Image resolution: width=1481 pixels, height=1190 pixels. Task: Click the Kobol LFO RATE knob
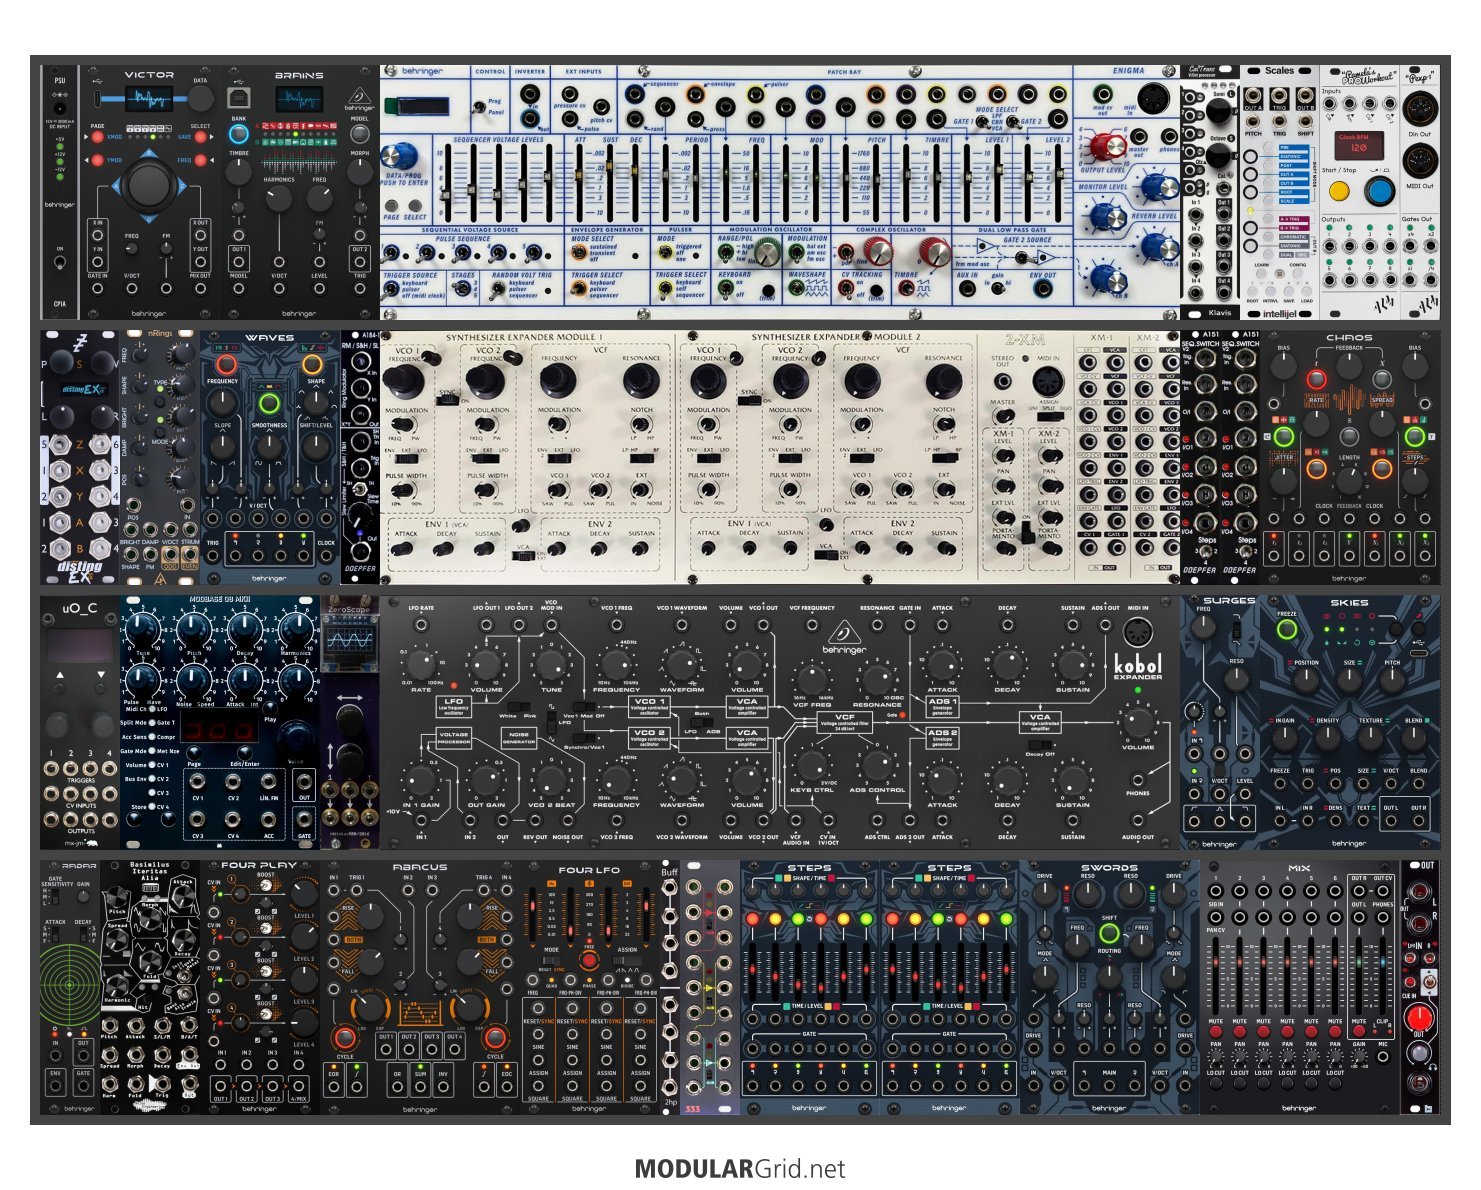tap(421, 663)
